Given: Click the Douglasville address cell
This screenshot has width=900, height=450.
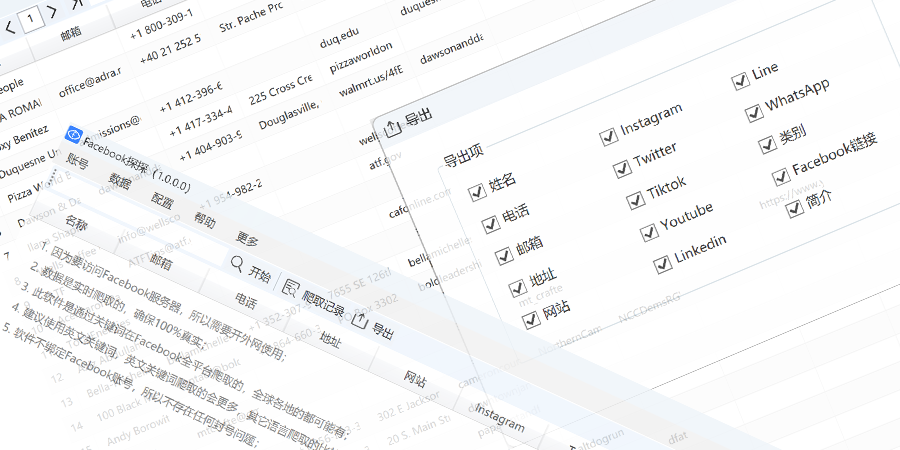Looking at the screenshot, I should pyautogui.click(x=290, y=114).
